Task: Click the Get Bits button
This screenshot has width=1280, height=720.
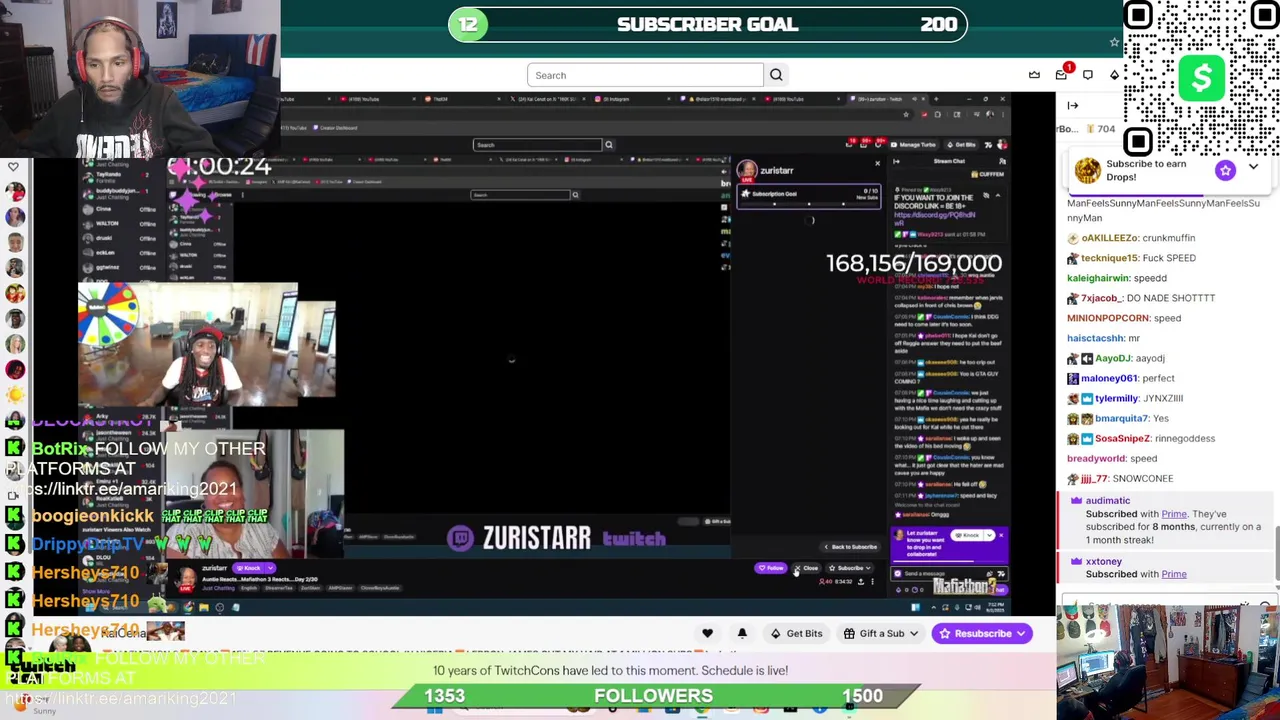Action: point(796,633)
